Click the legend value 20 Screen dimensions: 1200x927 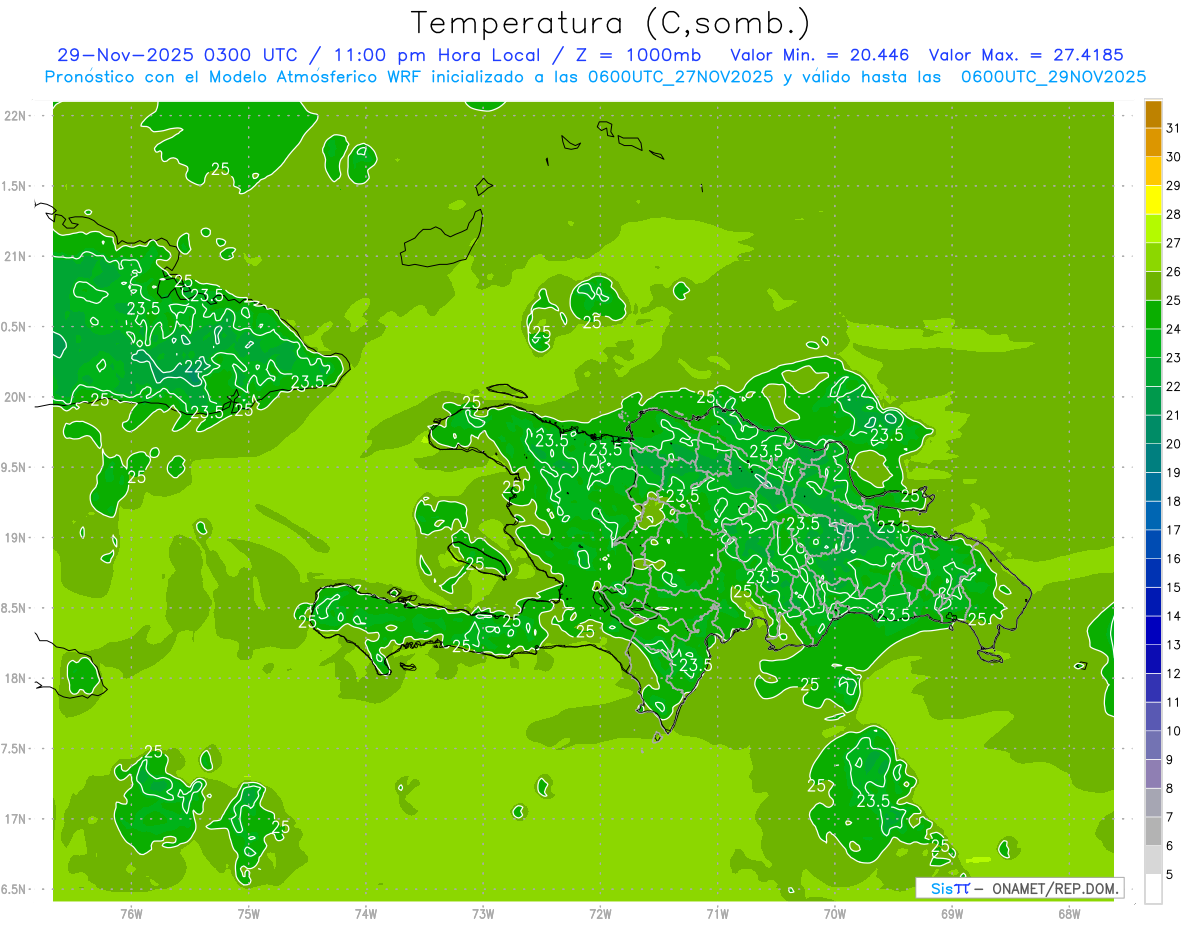click(1174, 444)
